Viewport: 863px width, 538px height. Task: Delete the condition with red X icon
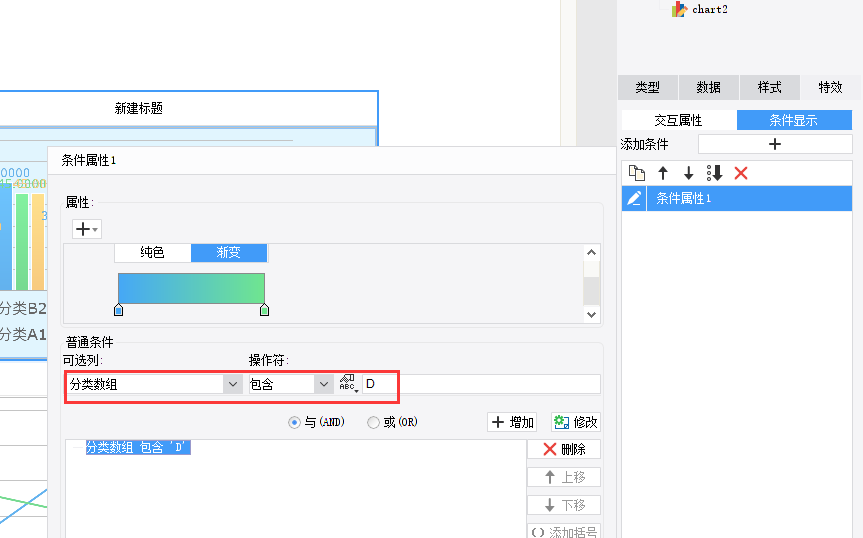tap(741, 173)
